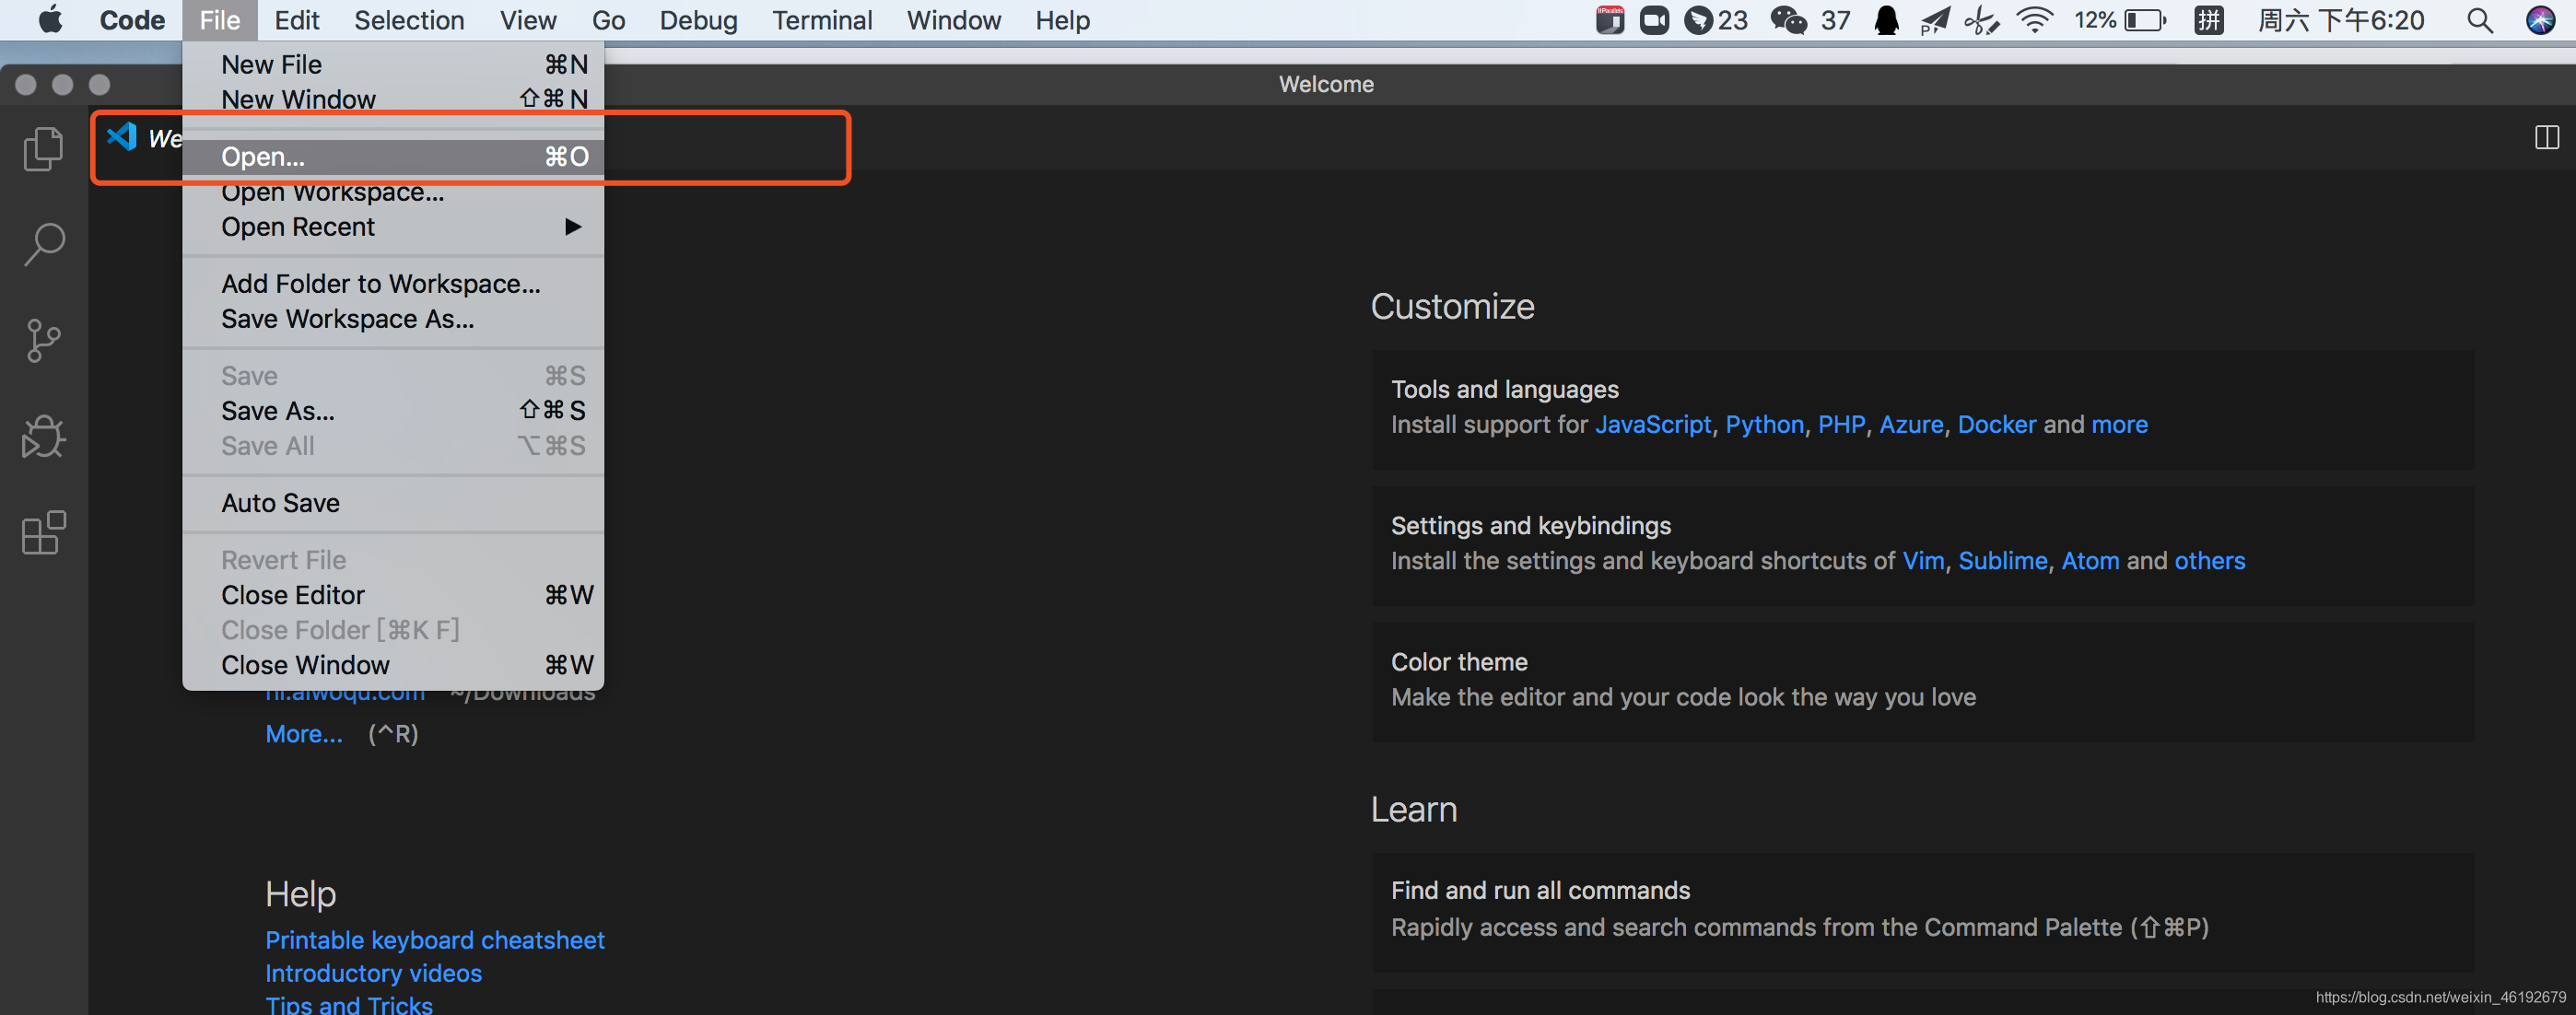Open the Go menu

[608, 20]
